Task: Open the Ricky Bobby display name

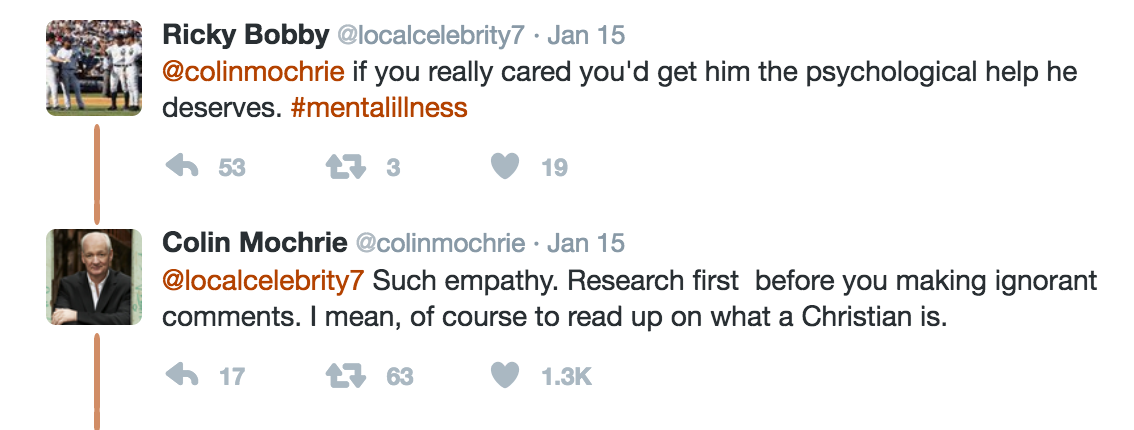Action: (245, 36)
